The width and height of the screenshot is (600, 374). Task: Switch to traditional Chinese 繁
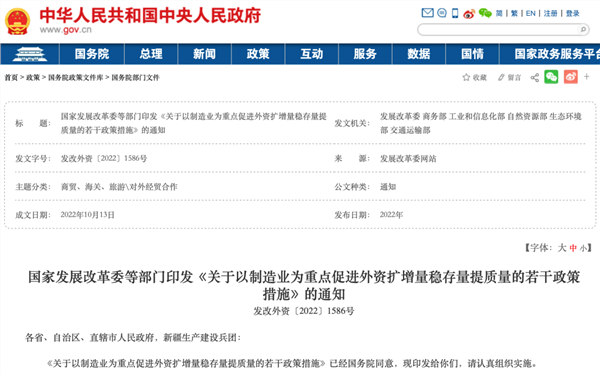(x=514, y=13)
